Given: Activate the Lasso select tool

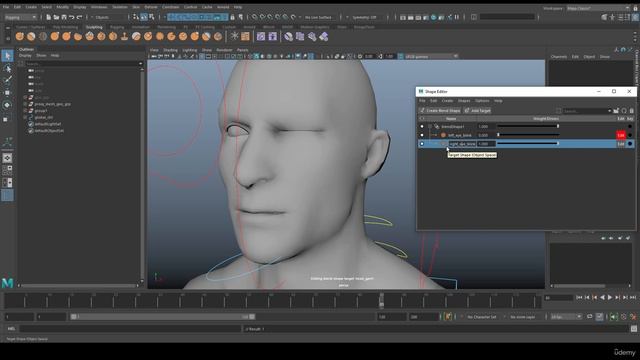Looking at the screenshot, I should [x=7, y=68].
